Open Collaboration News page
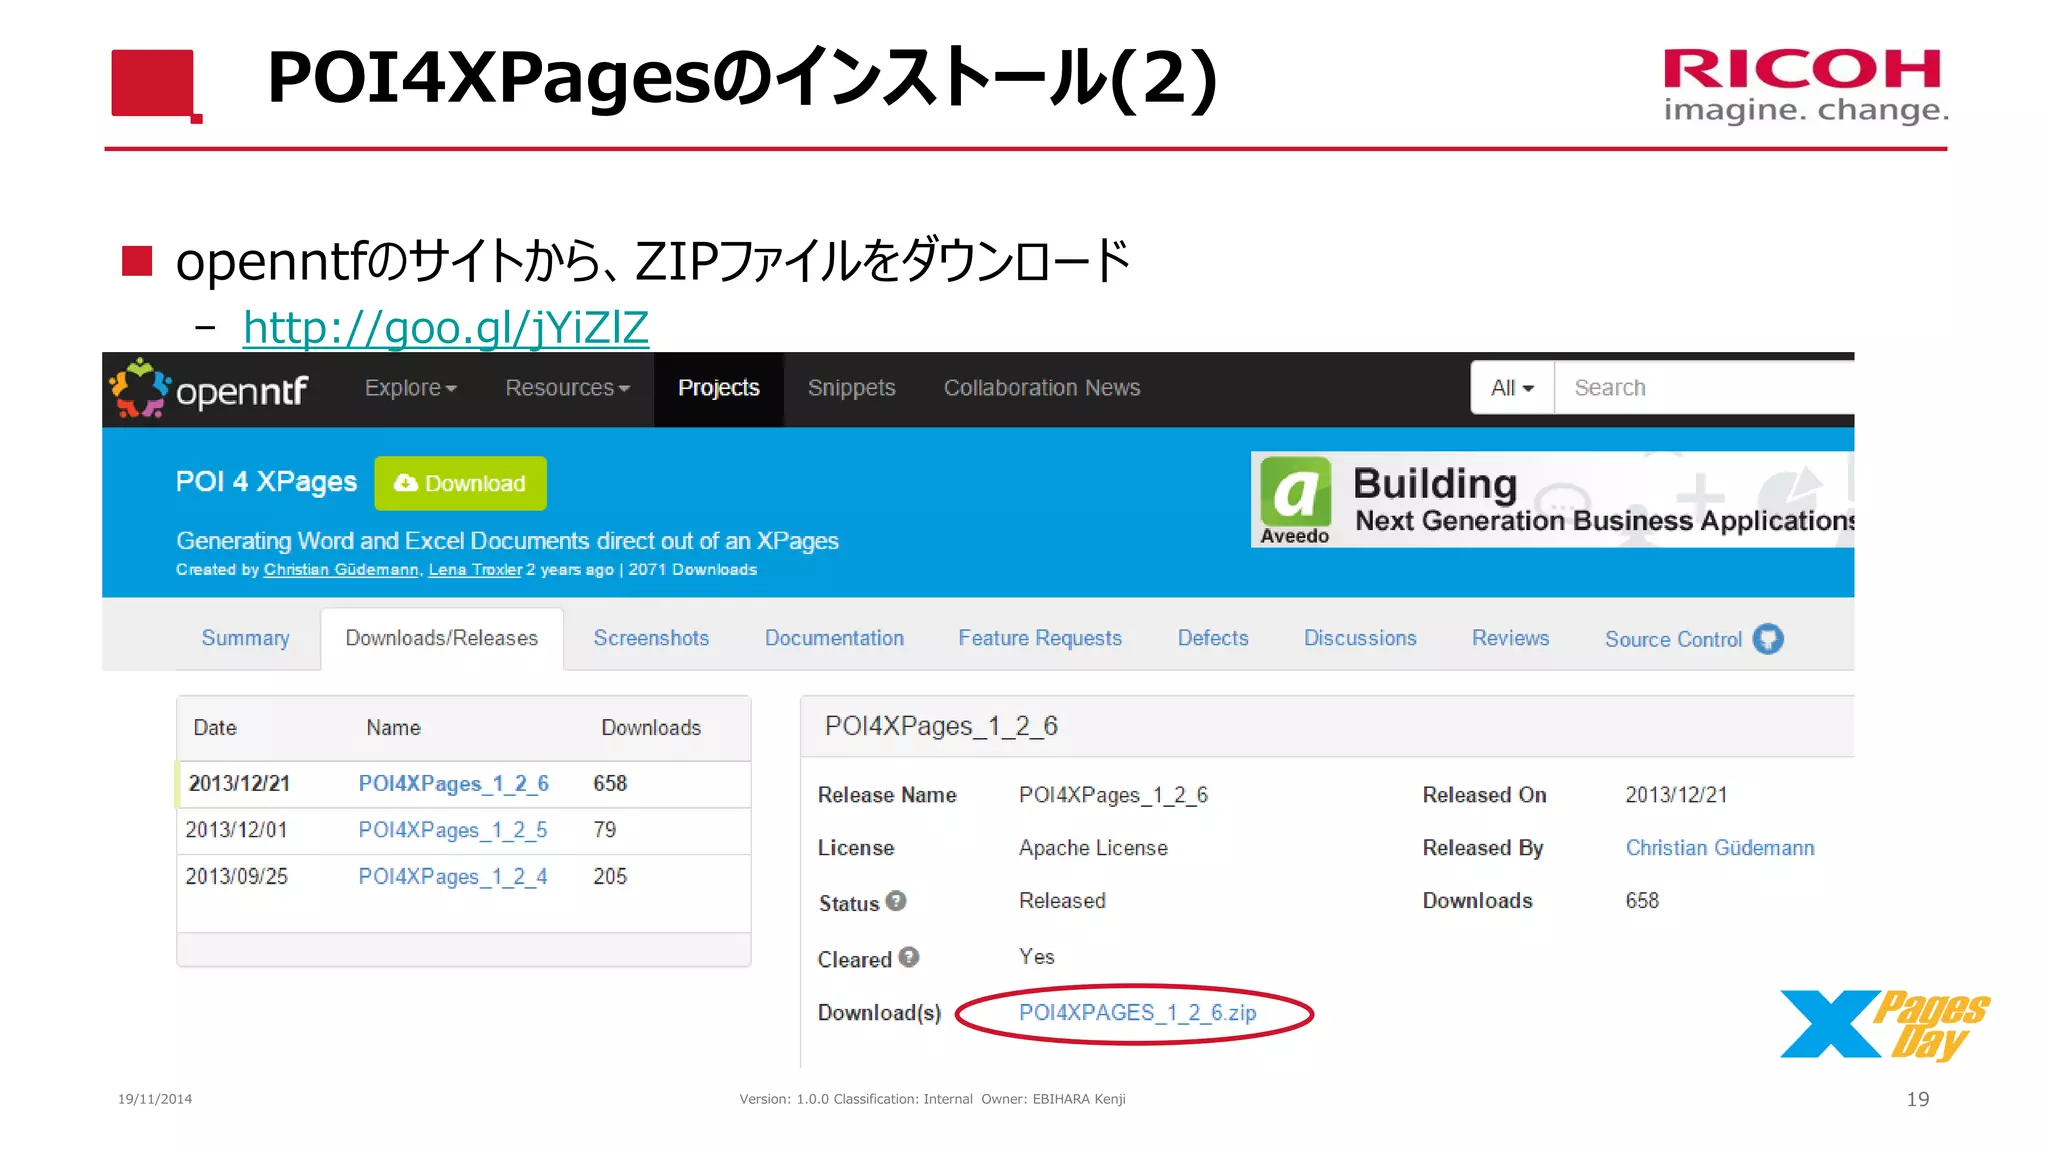The height and width of the screenshot is (1152, 2048). (1042, 388)
